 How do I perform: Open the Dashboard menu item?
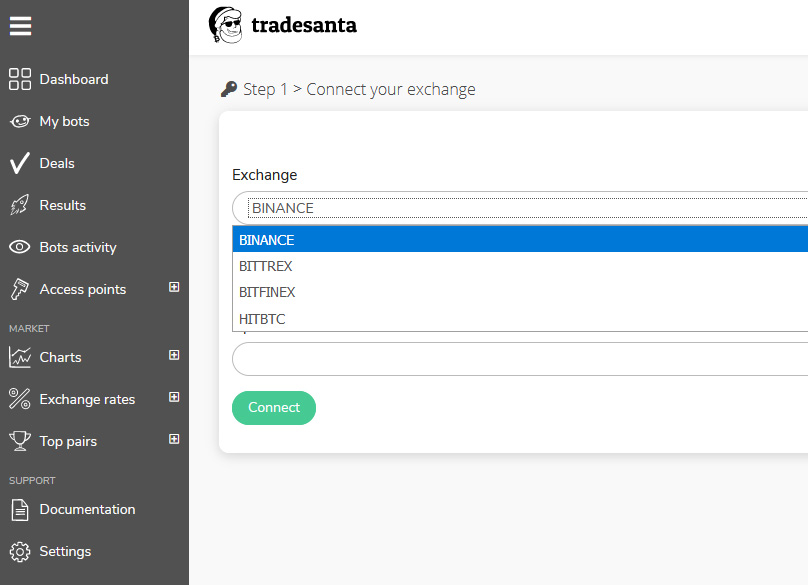coord(74,79)
